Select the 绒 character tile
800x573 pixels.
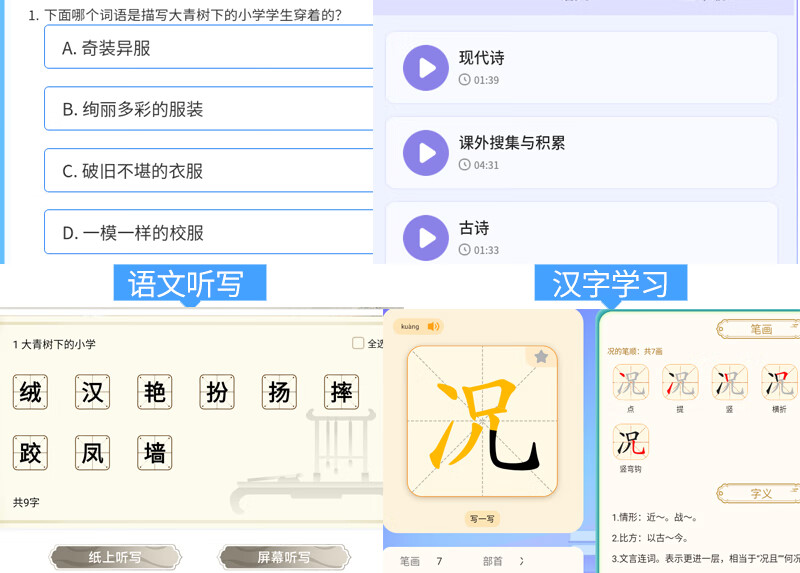coord(30,392)
